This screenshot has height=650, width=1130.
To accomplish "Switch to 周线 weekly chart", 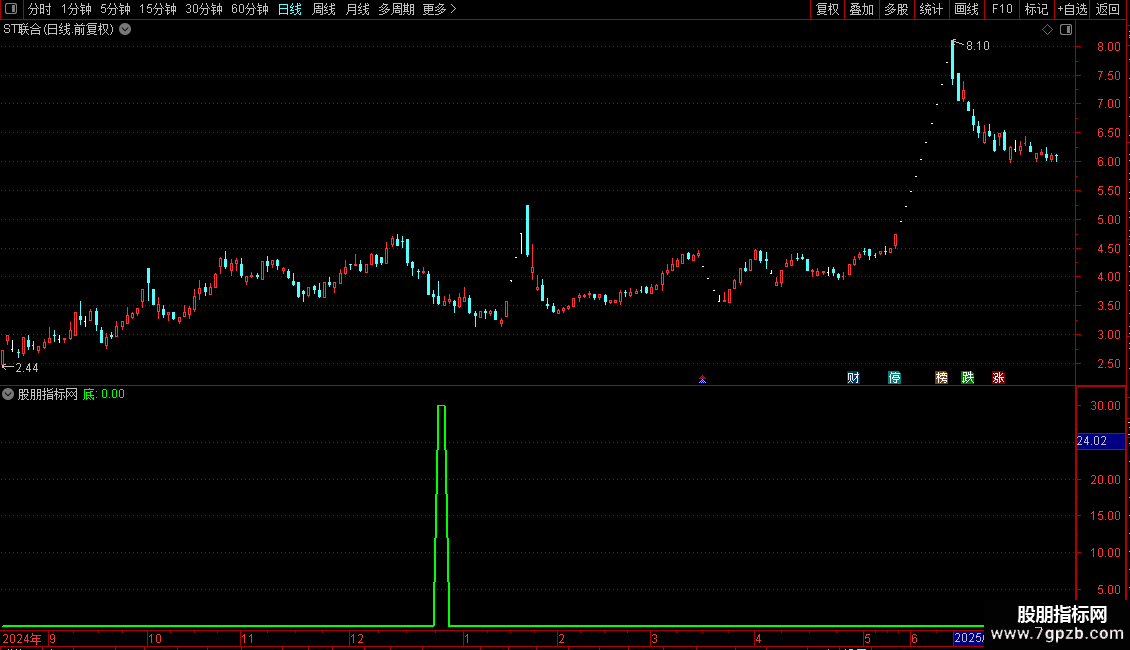I will pyautogui.click(x=324, y=9).
